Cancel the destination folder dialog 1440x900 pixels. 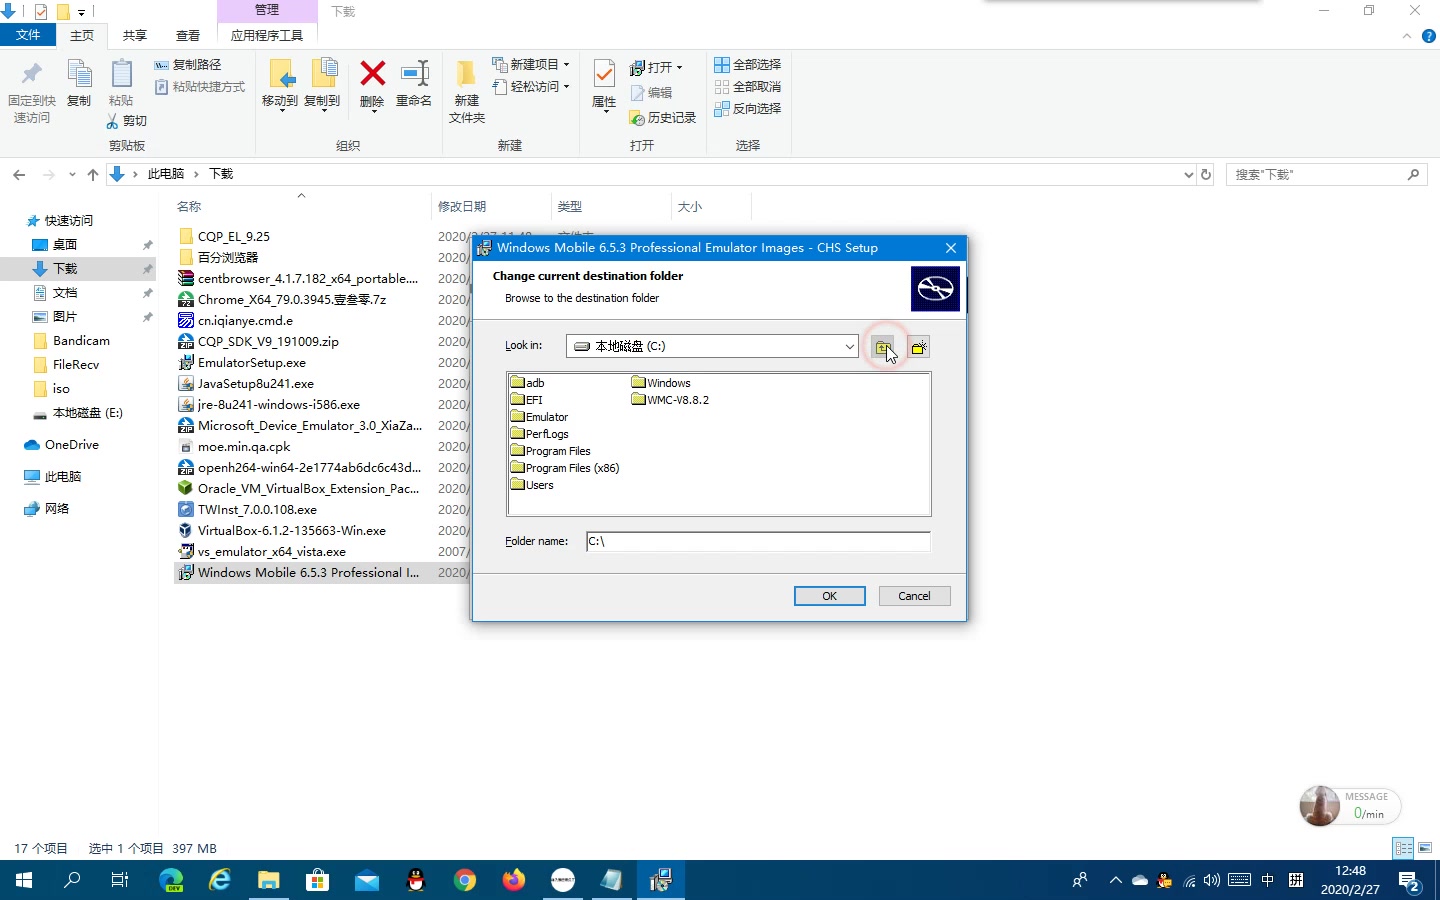coord(914,596)
